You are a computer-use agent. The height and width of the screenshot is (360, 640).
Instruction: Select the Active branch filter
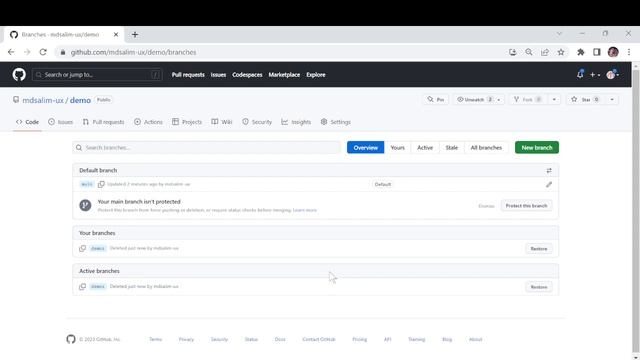pyautogui.click(x=425, y=147)
